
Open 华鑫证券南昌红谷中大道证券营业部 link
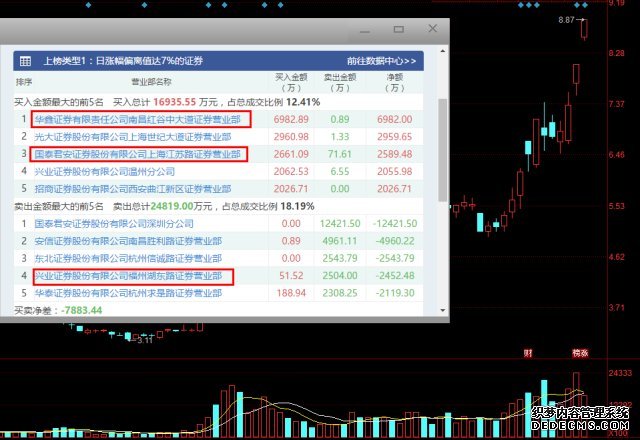pos(135,119)
